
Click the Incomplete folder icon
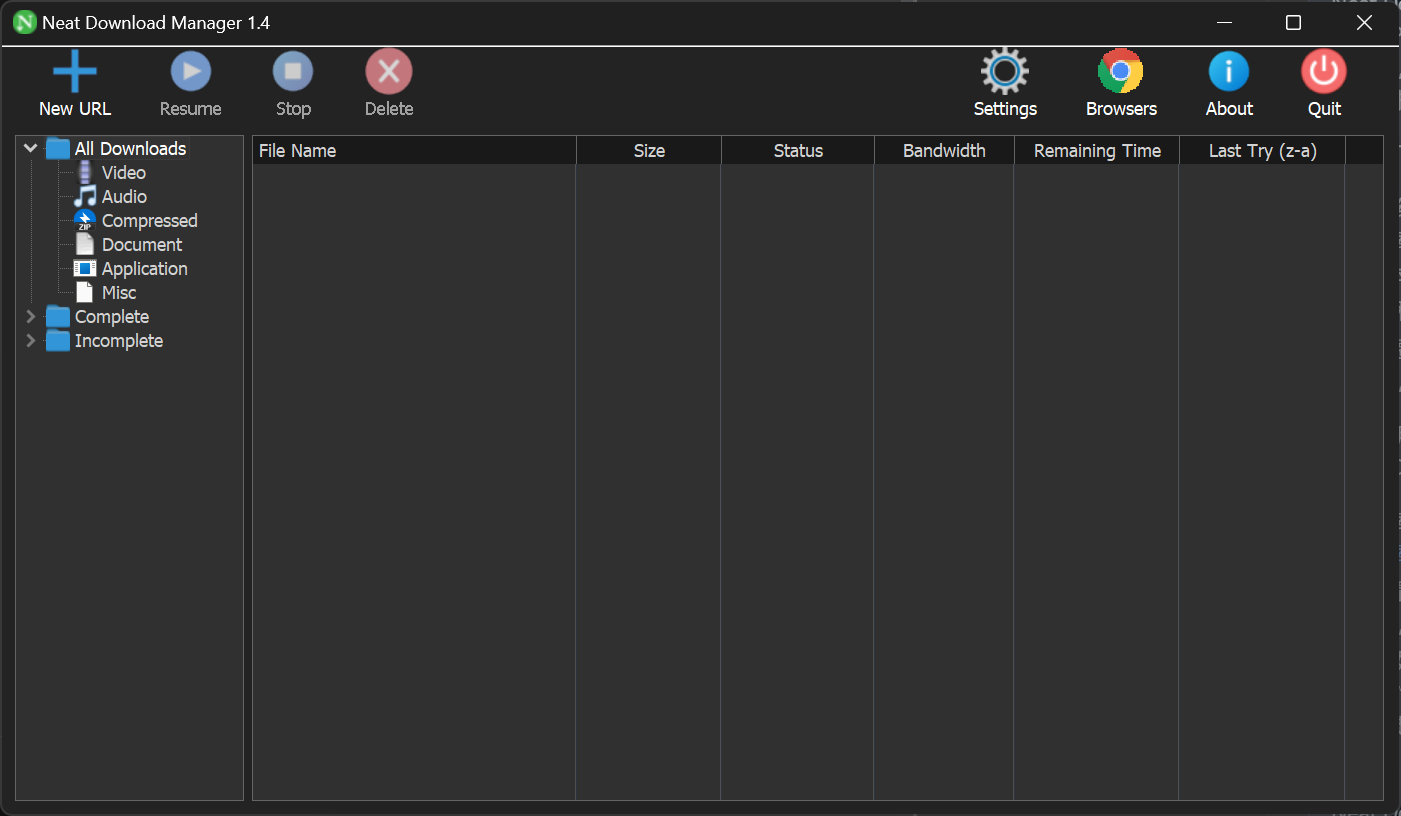[x=58, y=341]
